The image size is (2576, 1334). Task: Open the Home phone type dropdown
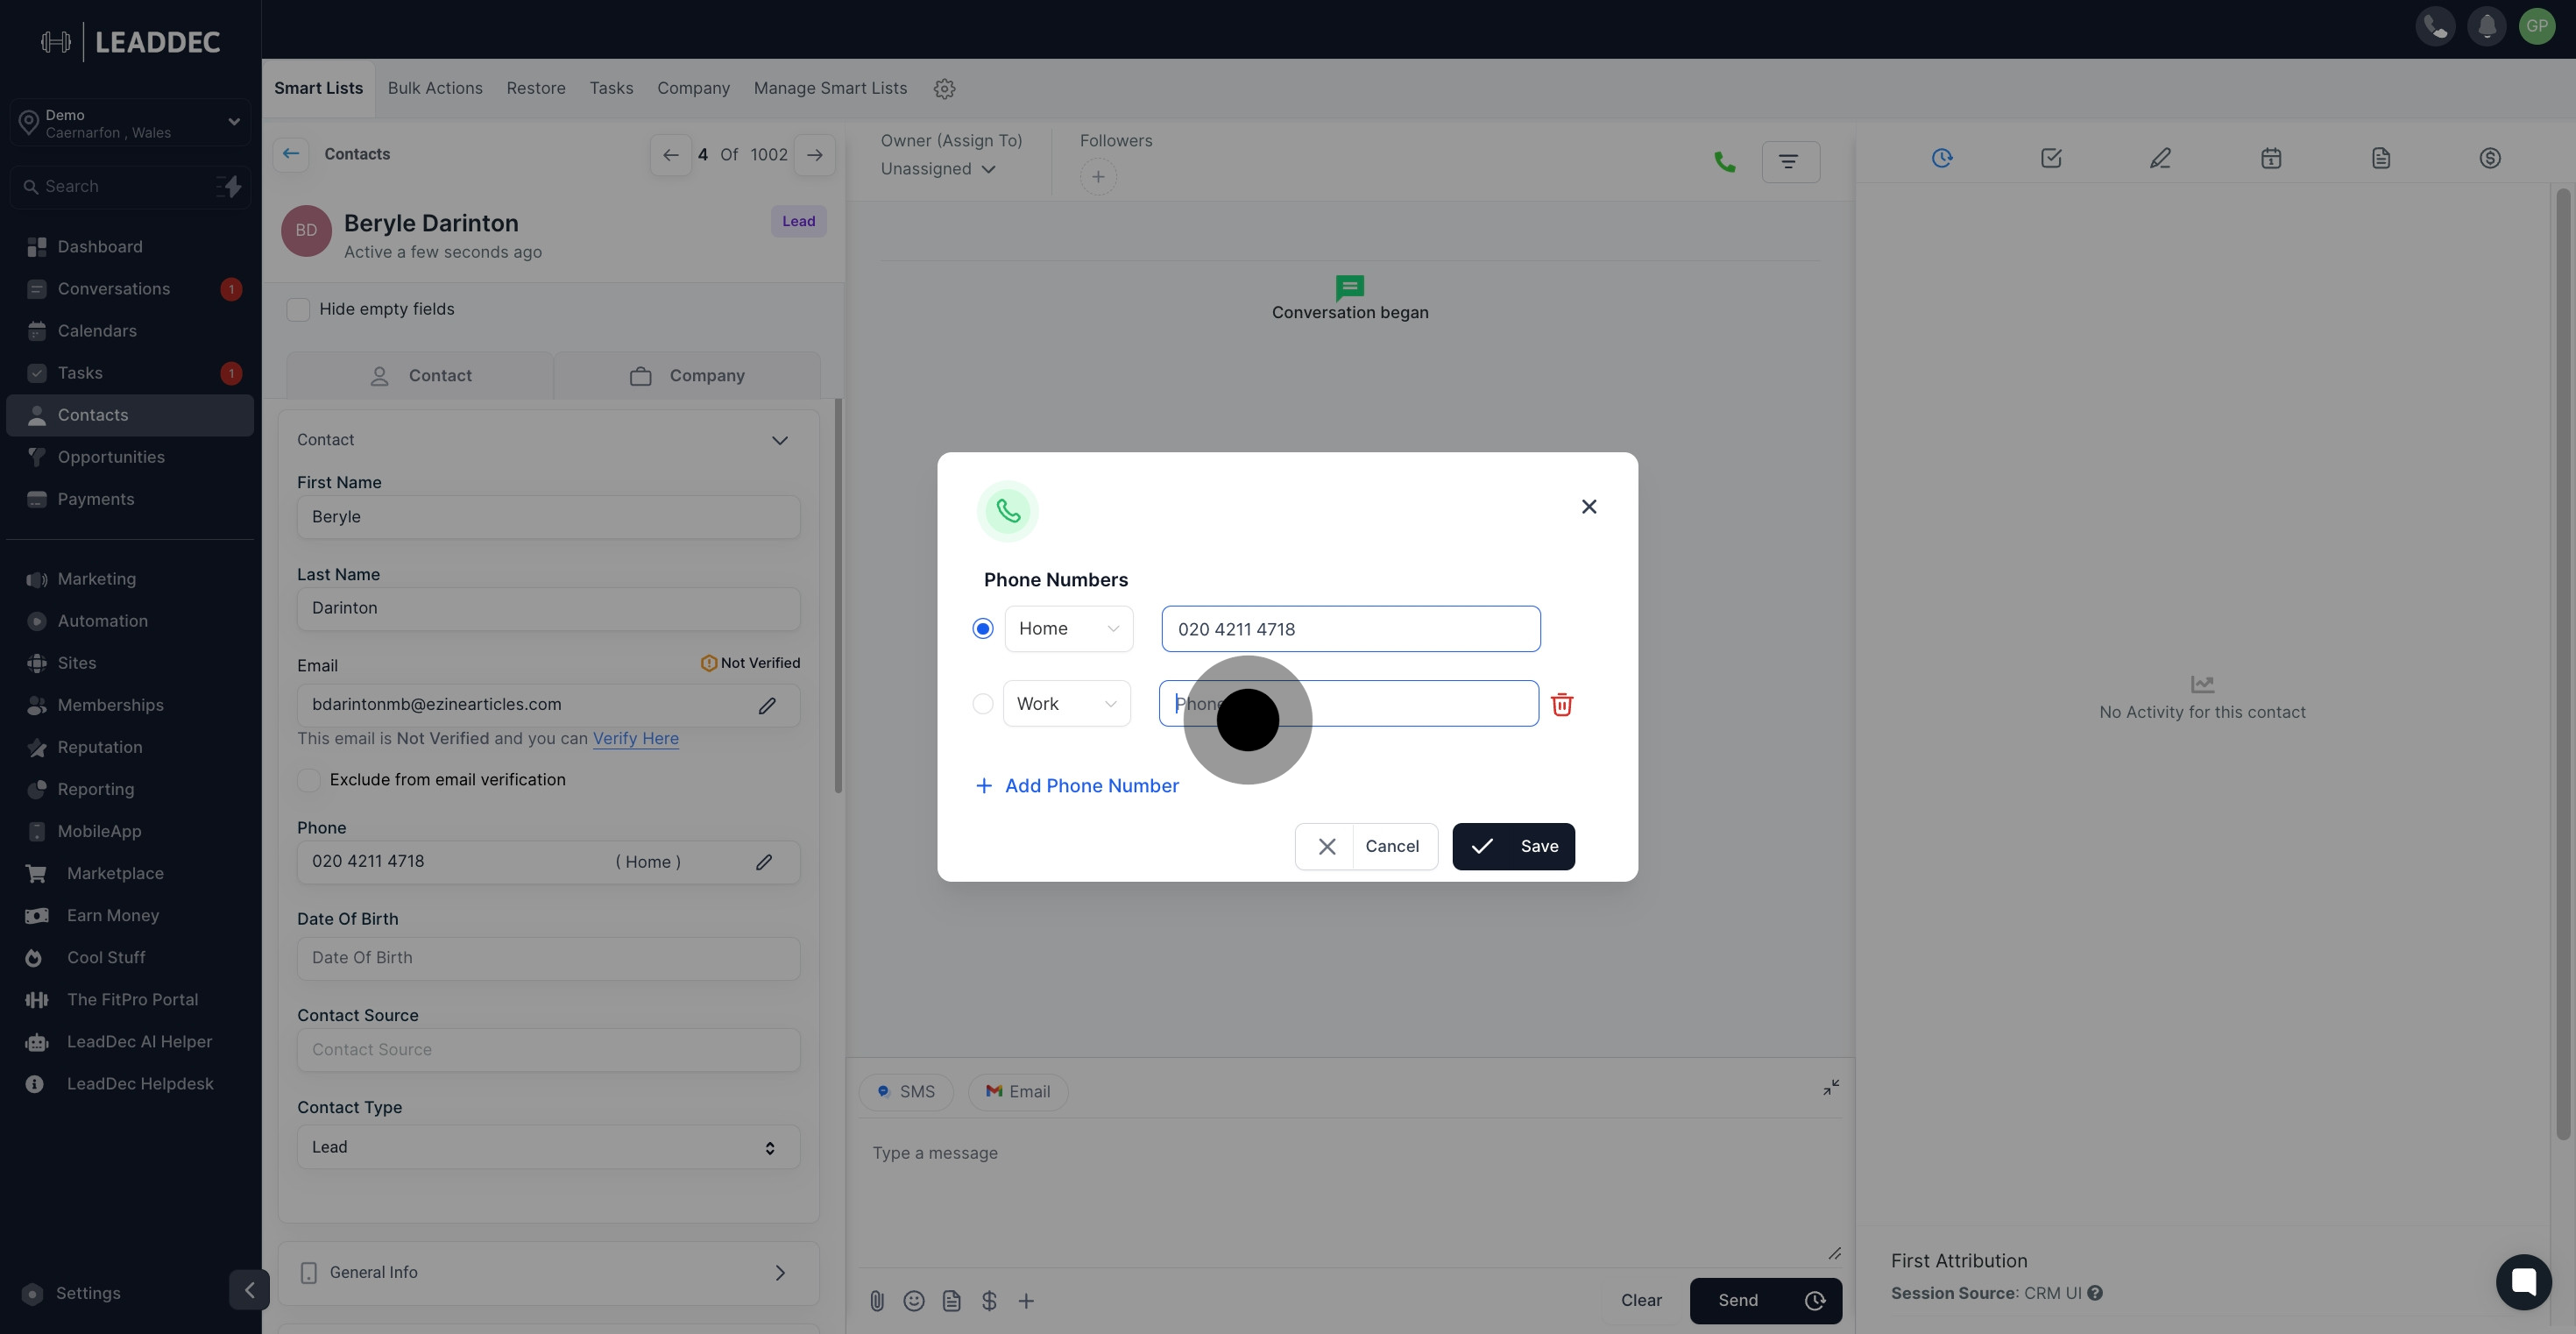click(1068, 629)
